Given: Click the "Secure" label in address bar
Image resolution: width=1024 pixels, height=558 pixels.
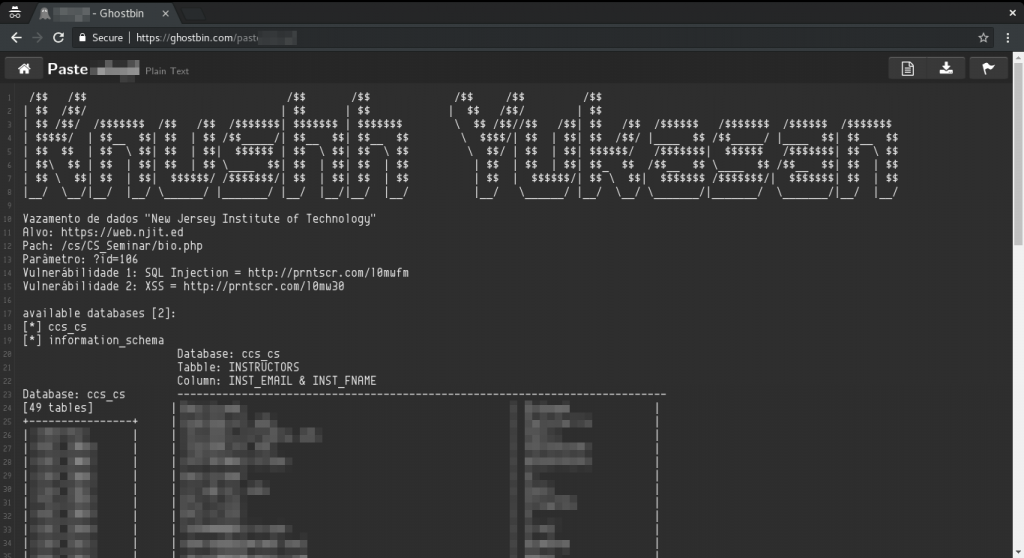Looking at the screenshot, I should pos(107,38).
